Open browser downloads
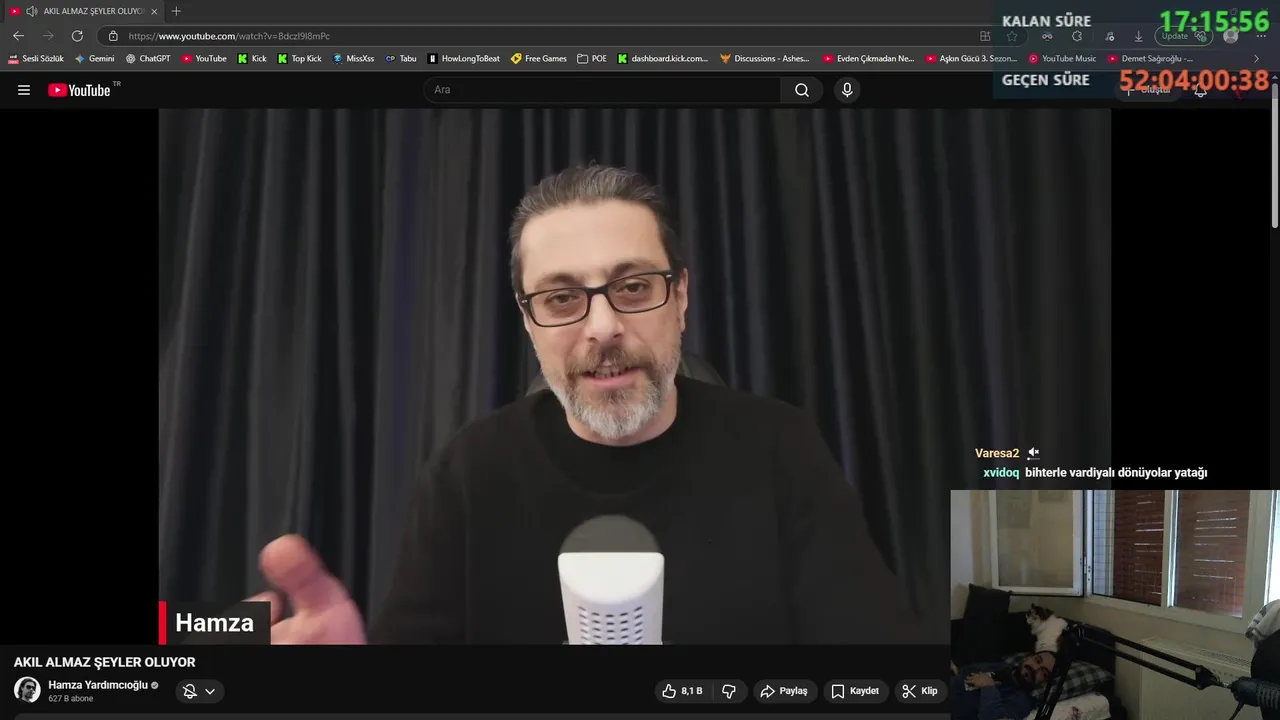The width and height of the screenshot is (1280, 720). pos(1138,36)
